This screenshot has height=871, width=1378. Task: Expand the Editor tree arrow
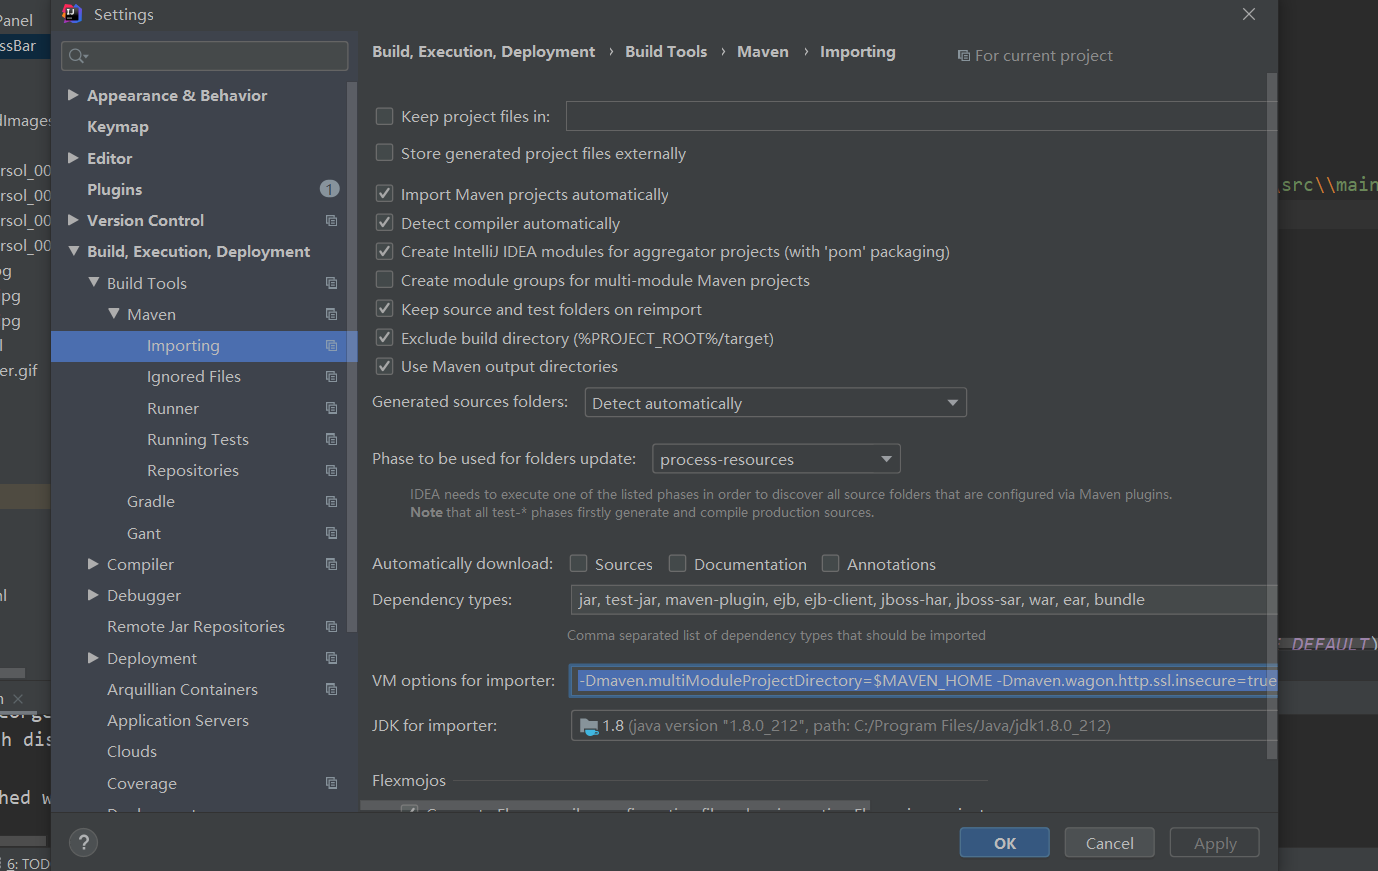point(73,158)
